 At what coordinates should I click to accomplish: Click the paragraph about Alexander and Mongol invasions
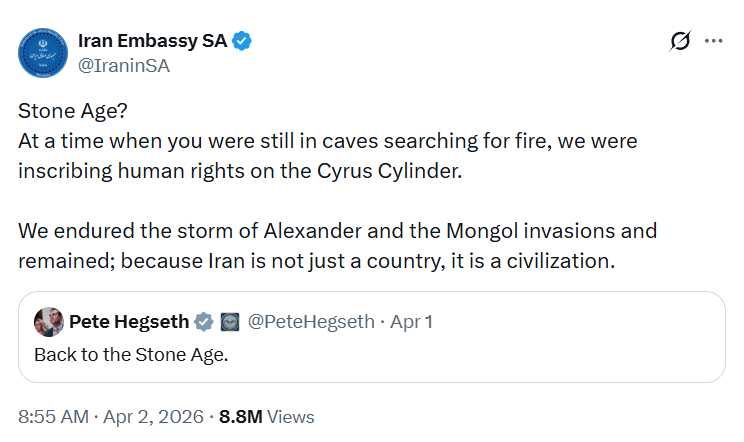(x=337, y=245)
